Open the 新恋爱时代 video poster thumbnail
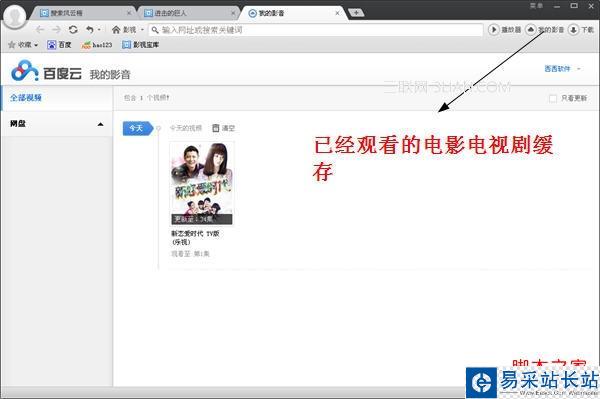The width and height of the screenshot is (600, 399). point(202,184)
